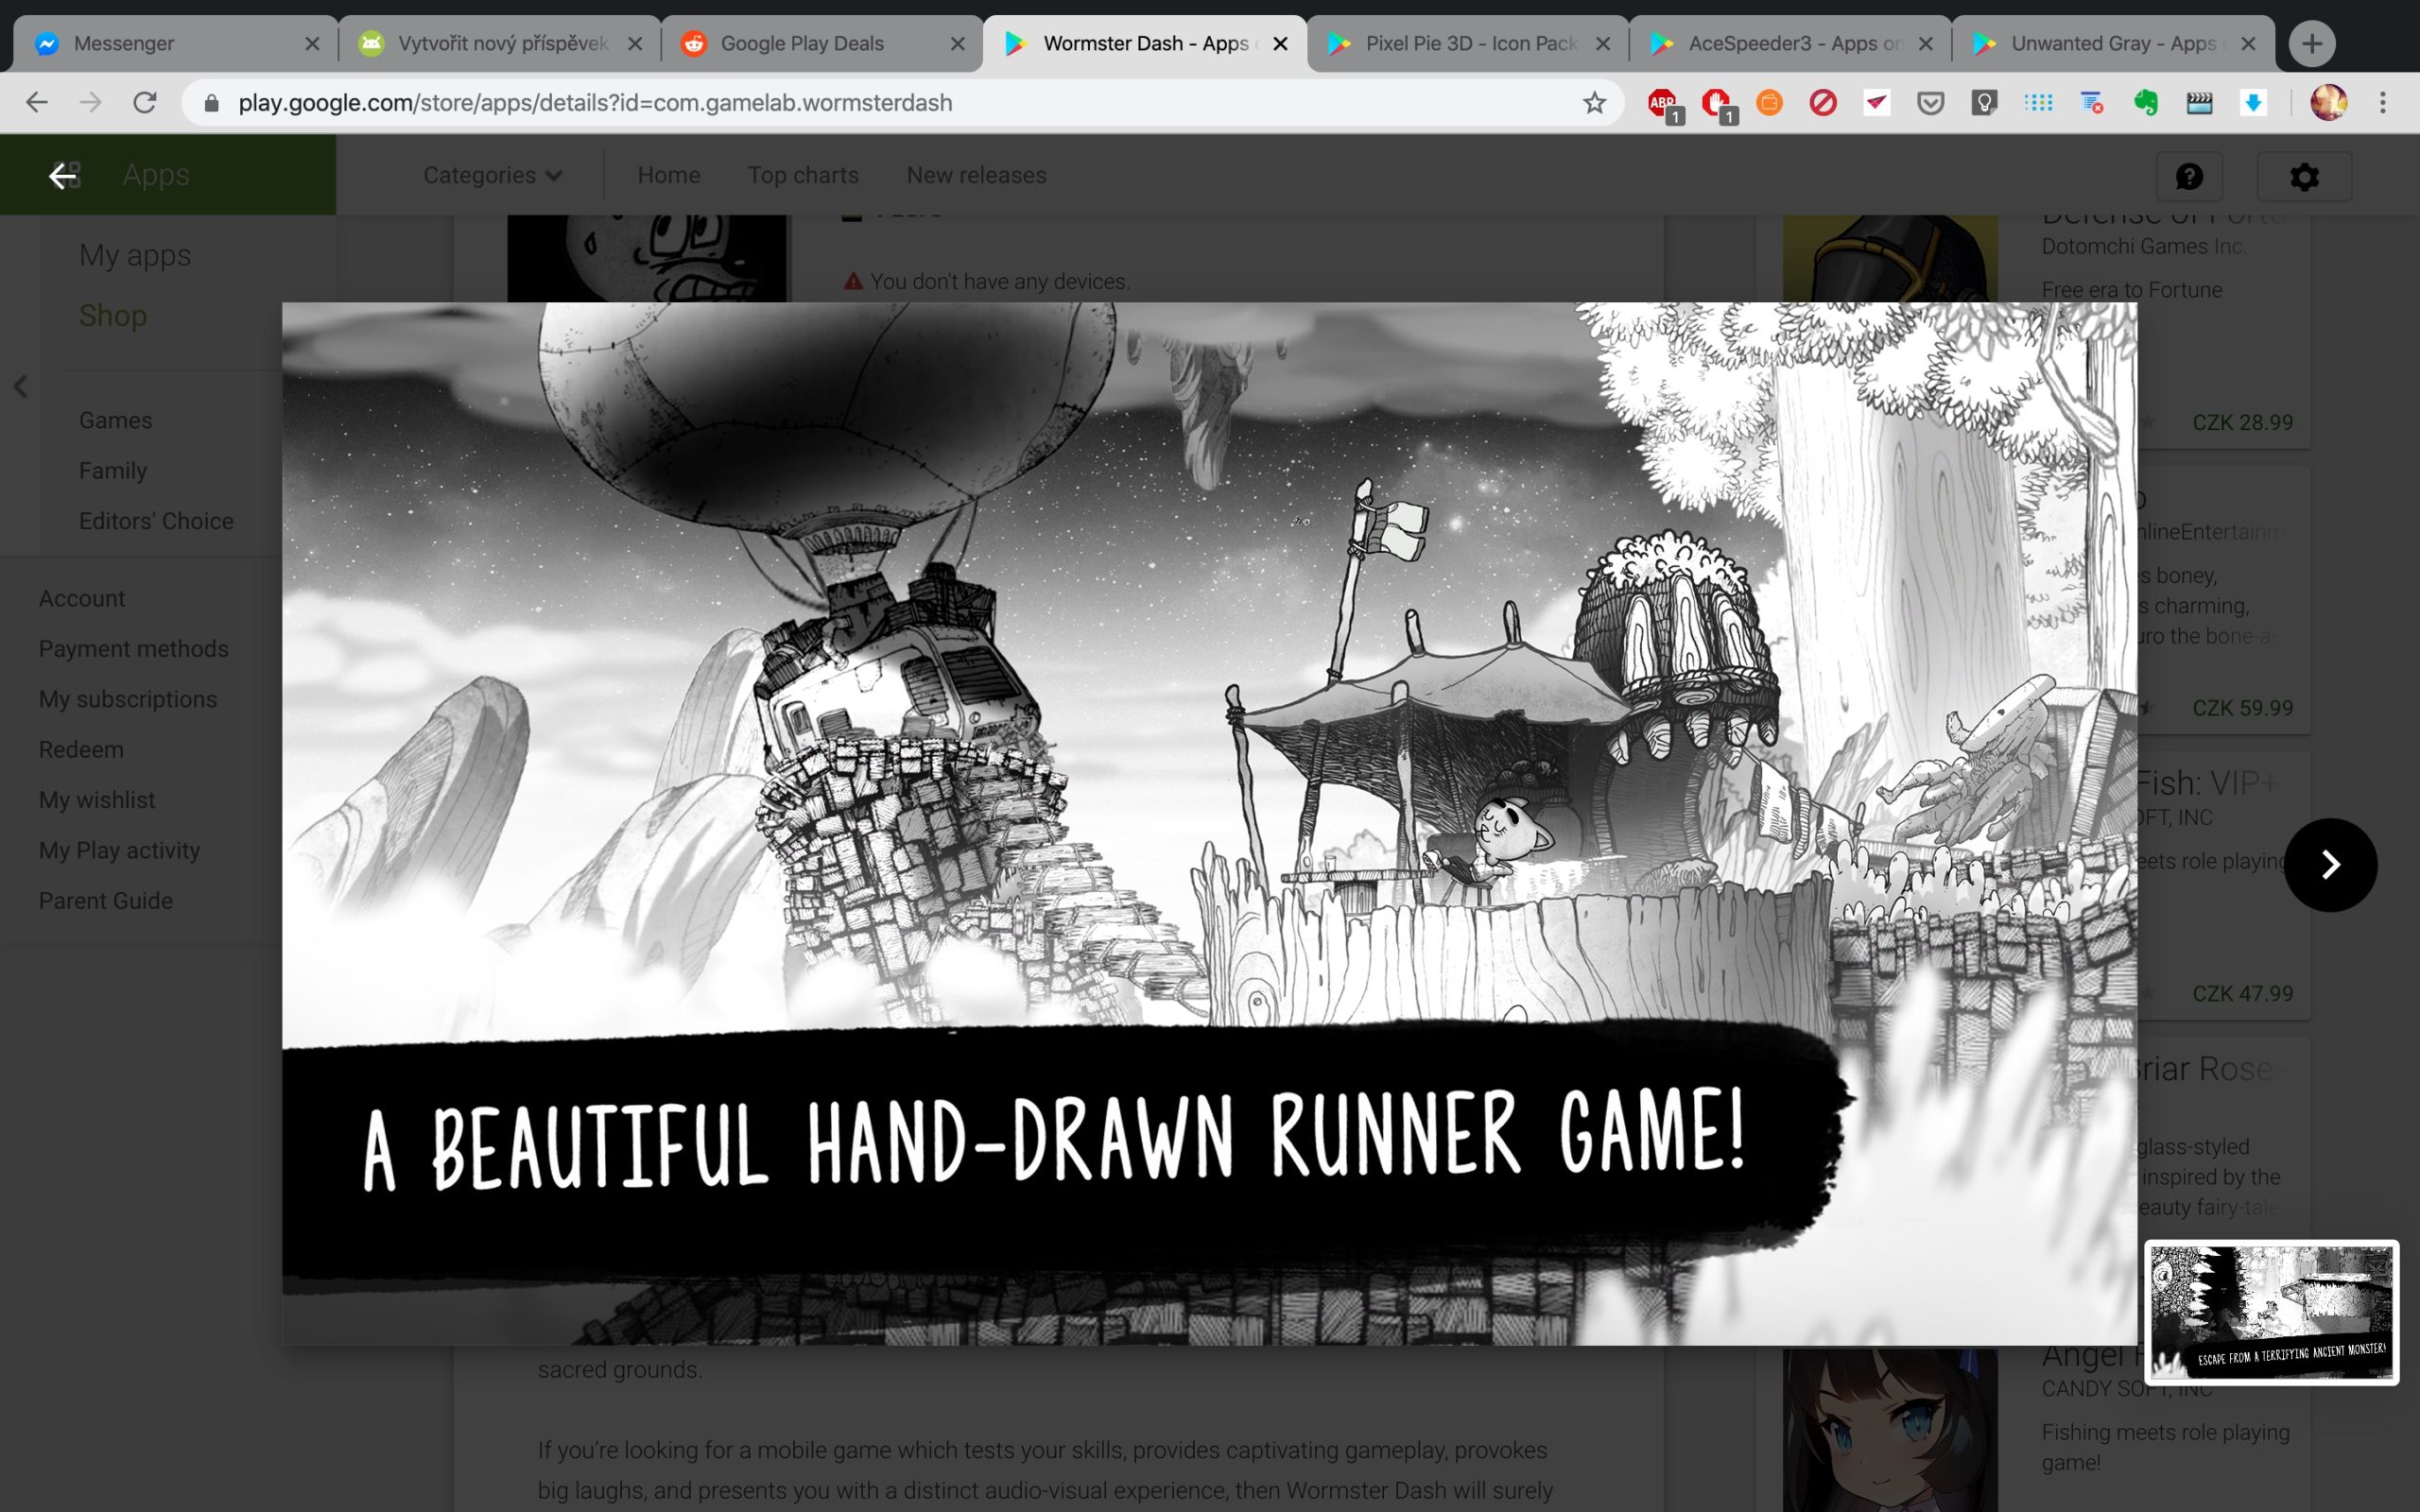Open the Play Store settings gear
The width and height of the screenshot is (2420, 1512).
point(2304,176)
